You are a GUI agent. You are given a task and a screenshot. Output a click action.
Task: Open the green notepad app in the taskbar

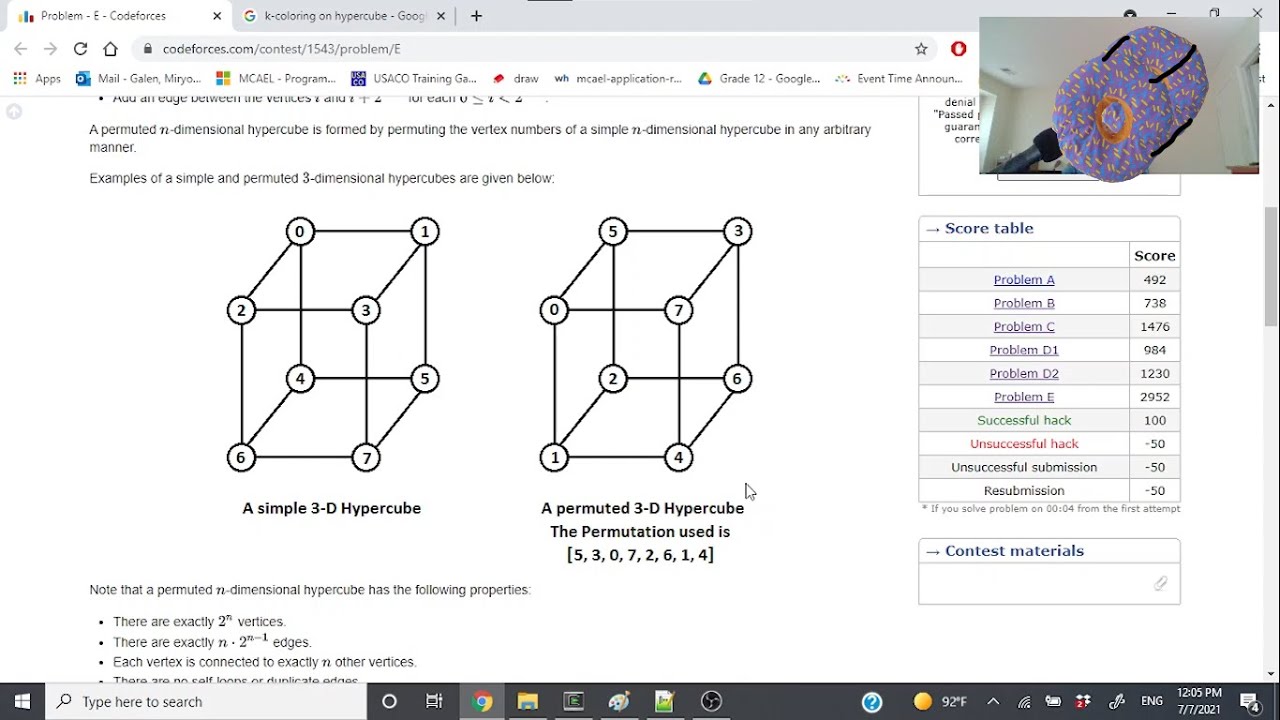point(665,701)
